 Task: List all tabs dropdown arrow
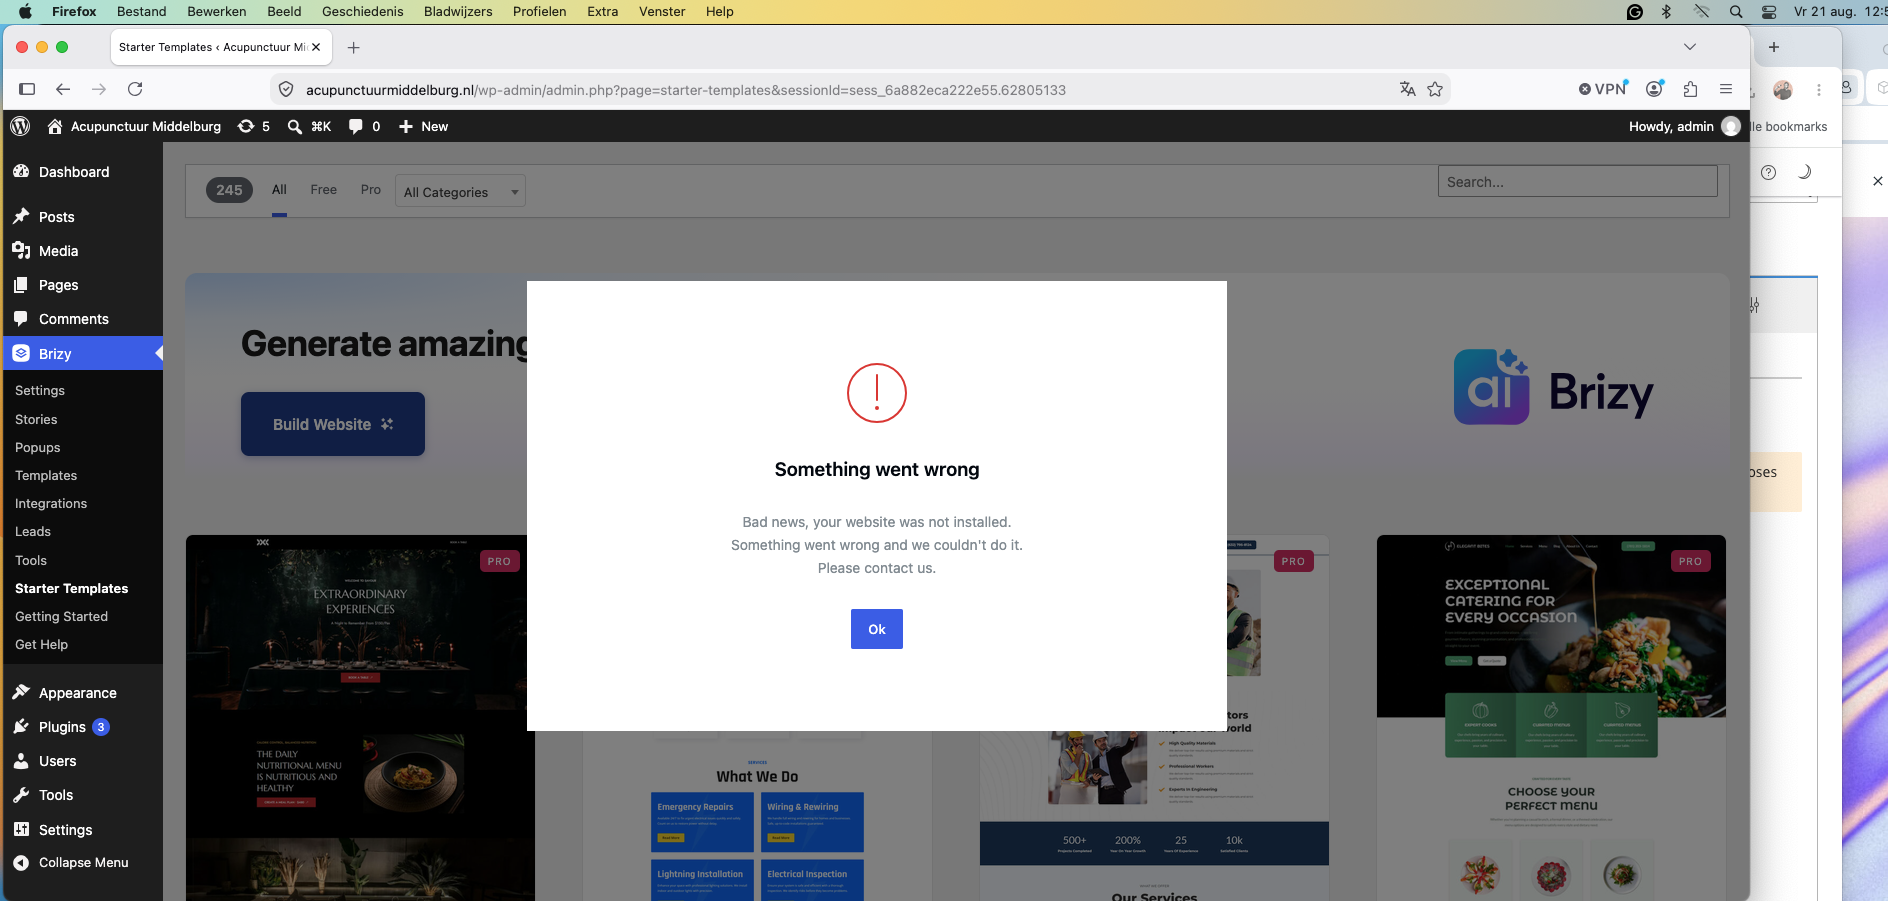[1690, 47]
